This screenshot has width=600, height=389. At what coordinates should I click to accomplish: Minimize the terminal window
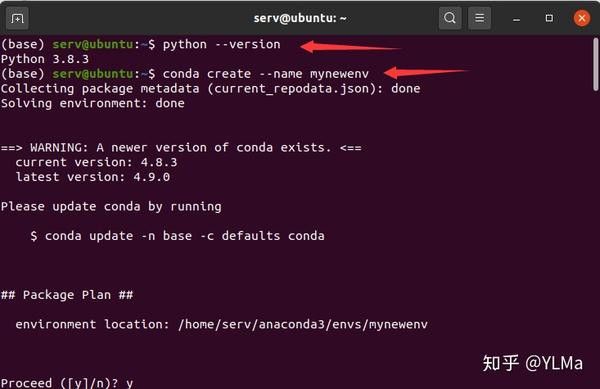pos(516,18)
